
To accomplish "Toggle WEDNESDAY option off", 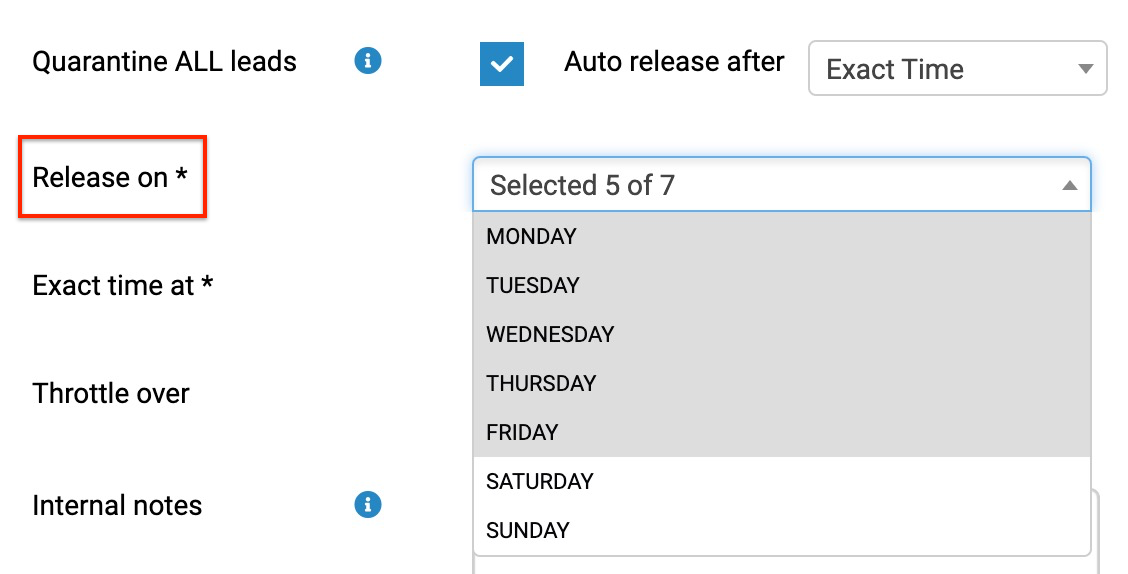I will click(x=782, y=334).
